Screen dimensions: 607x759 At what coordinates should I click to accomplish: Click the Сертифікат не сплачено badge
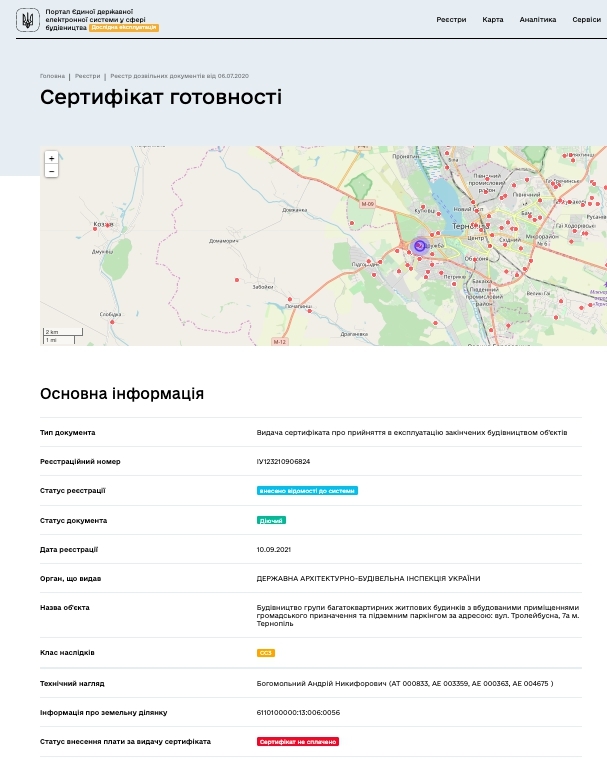[298, 742]
